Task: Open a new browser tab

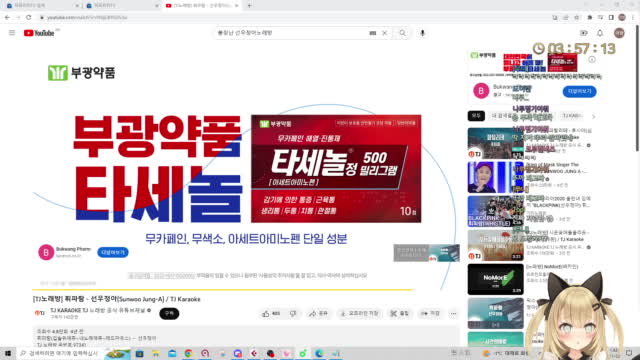Action: pos(249,6)
